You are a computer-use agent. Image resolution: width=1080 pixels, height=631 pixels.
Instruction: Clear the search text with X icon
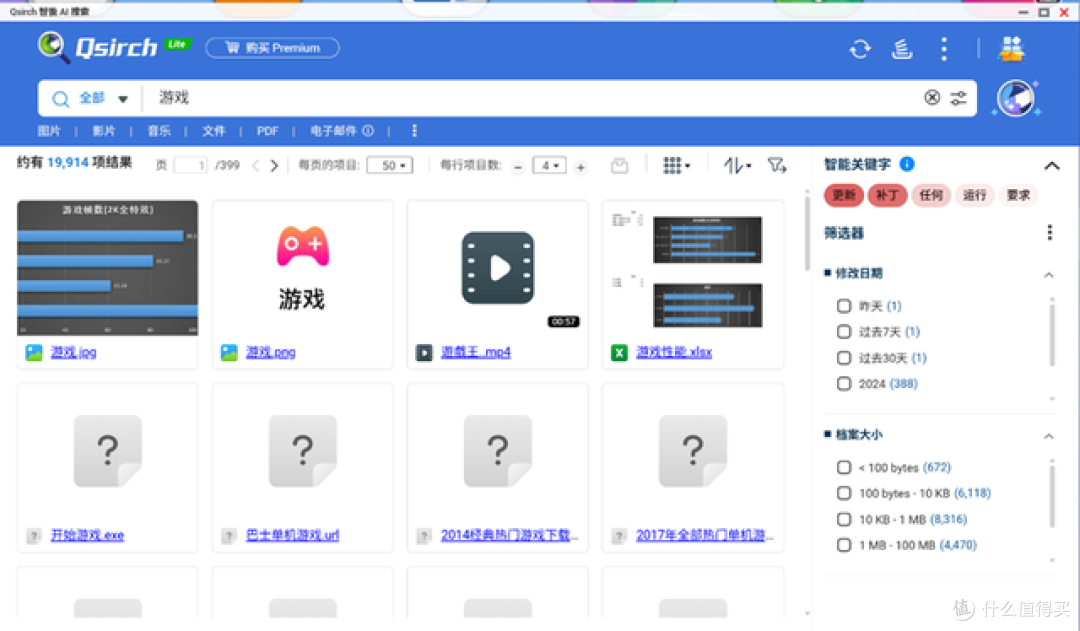(932, 98)
